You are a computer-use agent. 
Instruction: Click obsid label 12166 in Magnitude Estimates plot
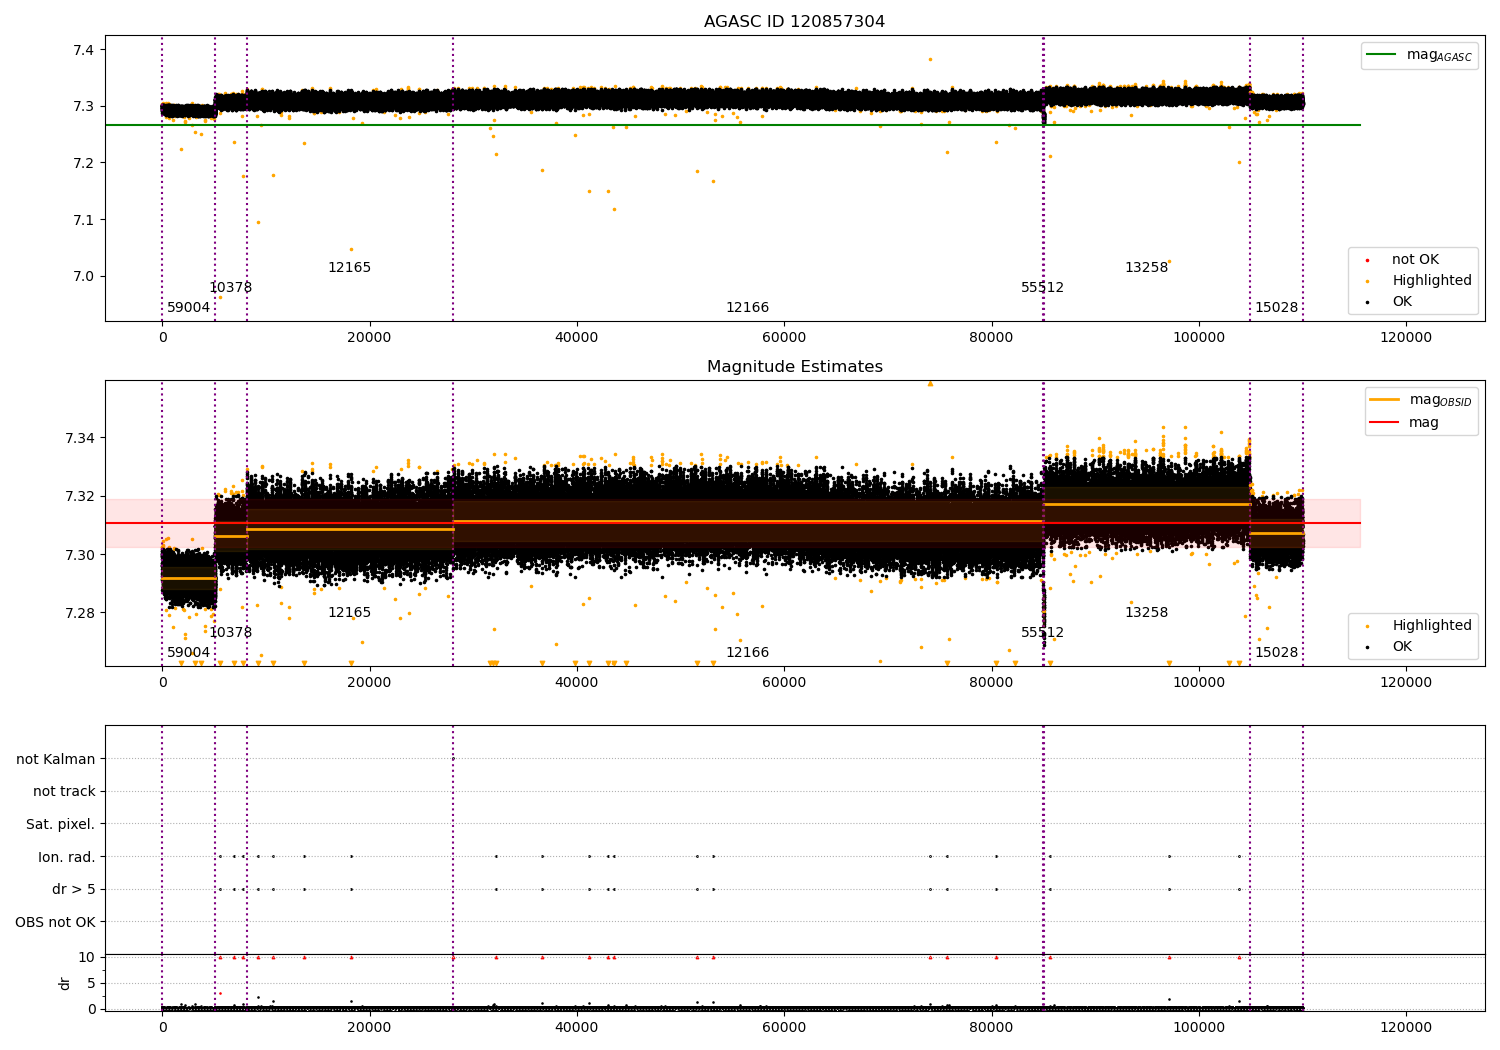coord(747,653)
